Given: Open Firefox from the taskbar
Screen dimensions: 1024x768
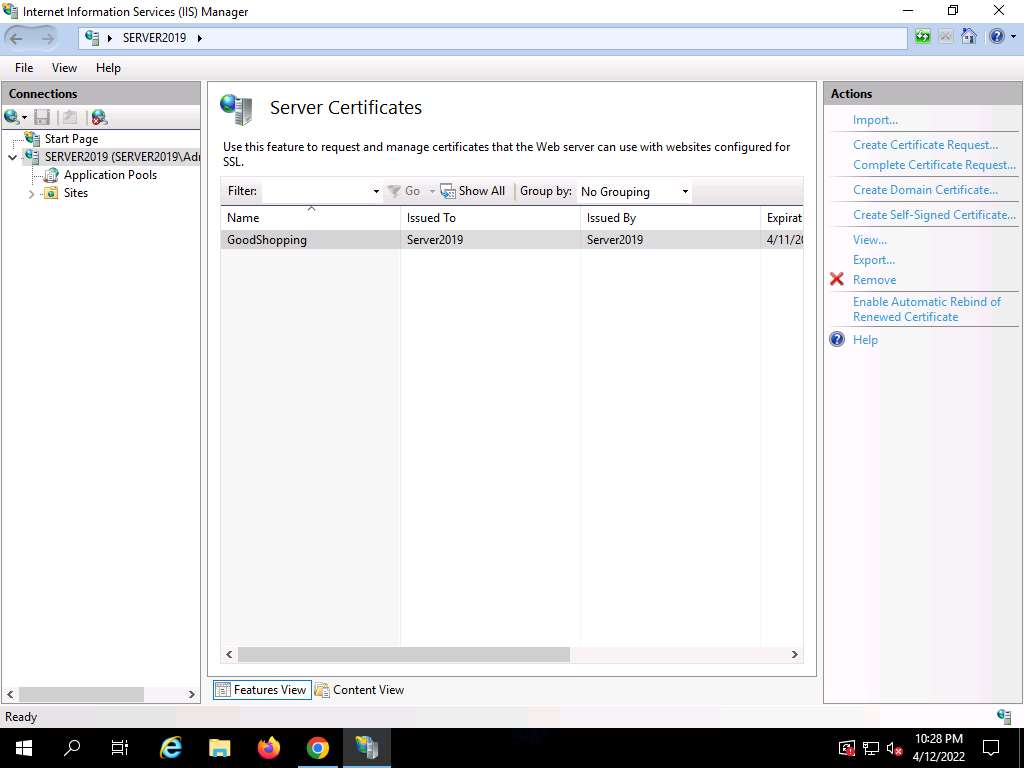Looking at the screenshot, I should (268, 748).
